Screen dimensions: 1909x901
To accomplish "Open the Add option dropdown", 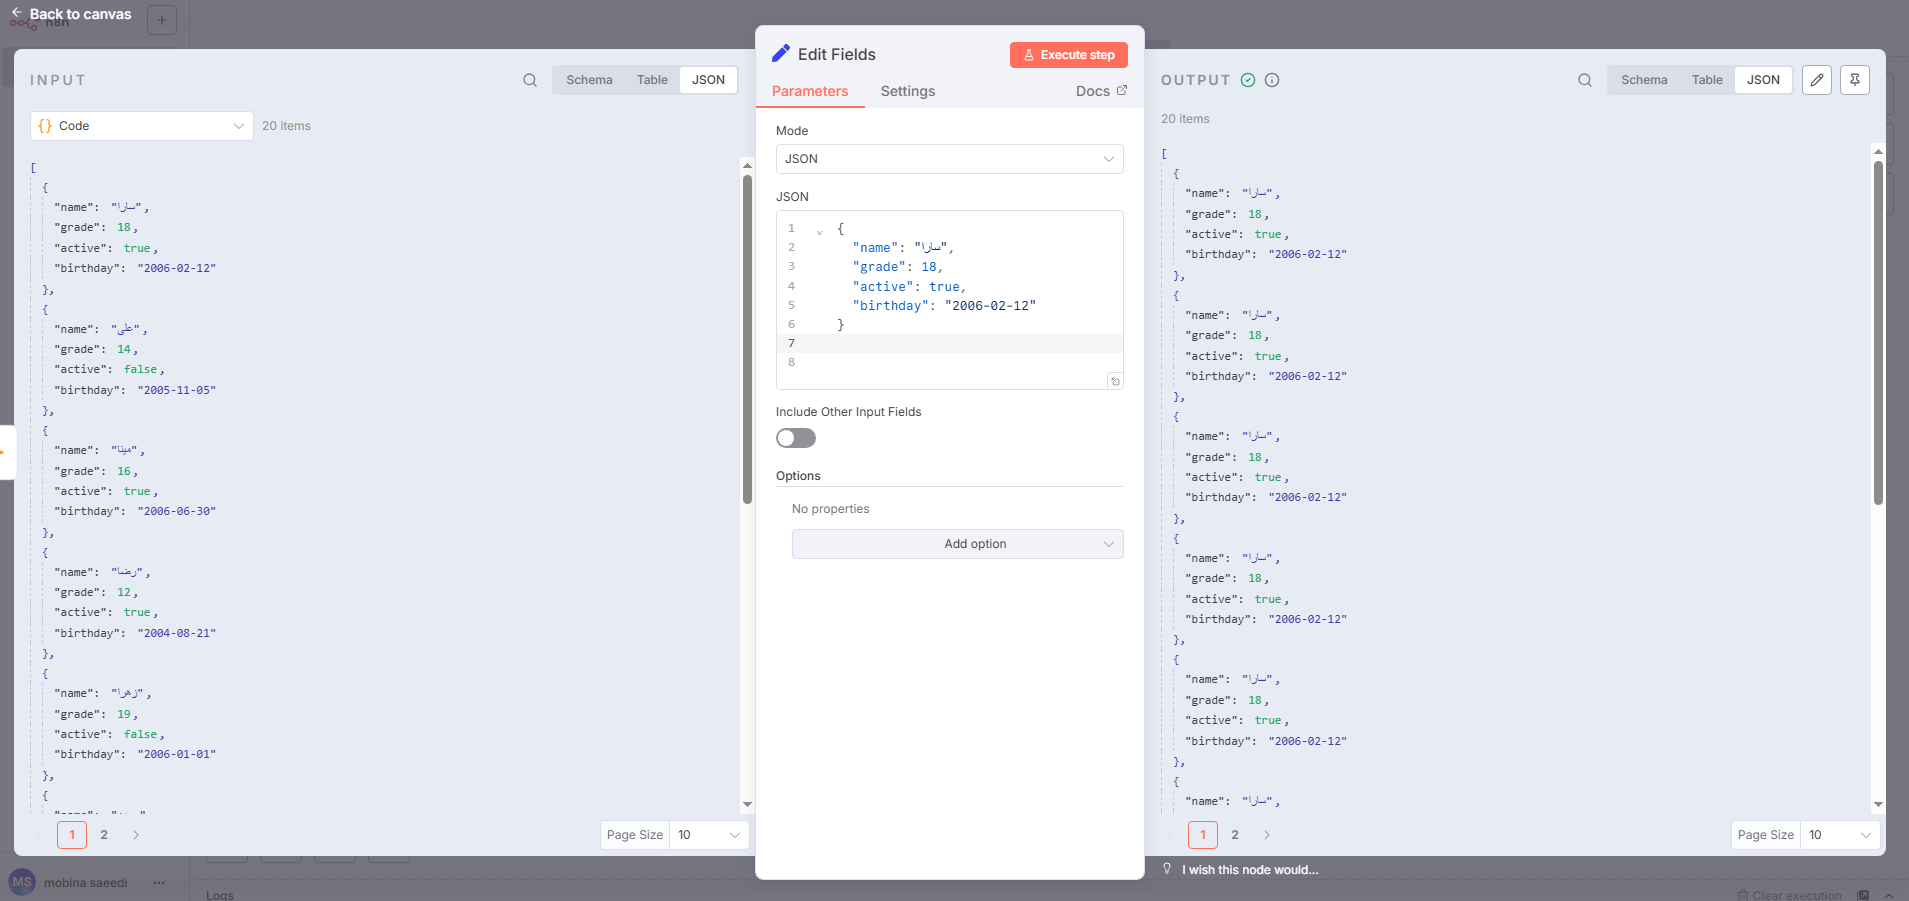I will point(957,544).
